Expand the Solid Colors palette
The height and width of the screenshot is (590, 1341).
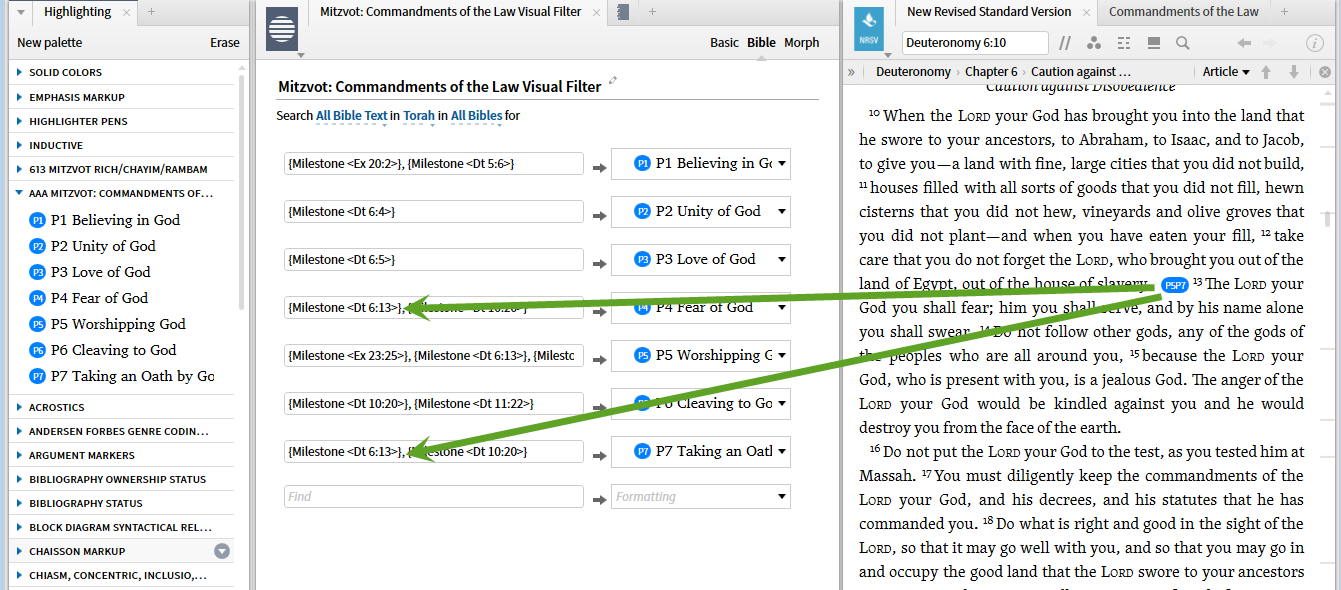point(20,73)
